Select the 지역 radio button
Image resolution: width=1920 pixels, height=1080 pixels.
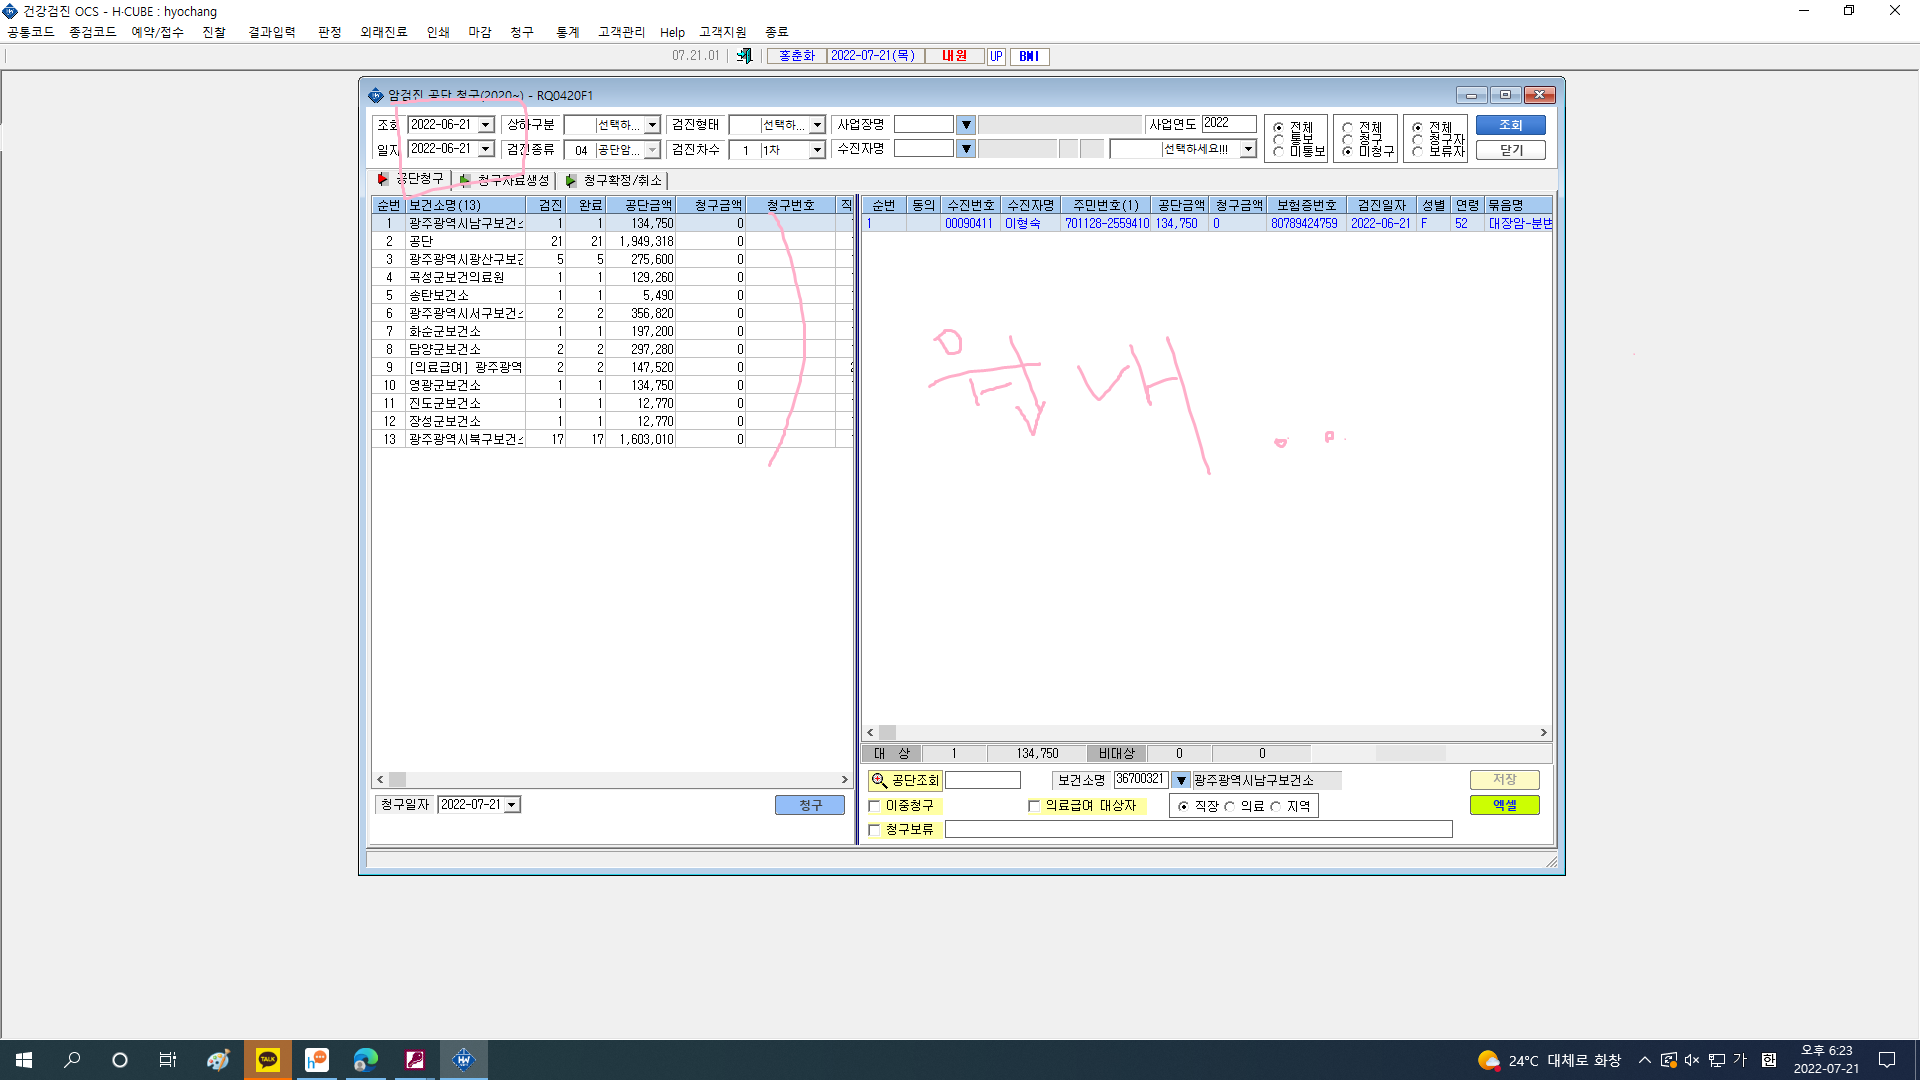[1276, 806]
